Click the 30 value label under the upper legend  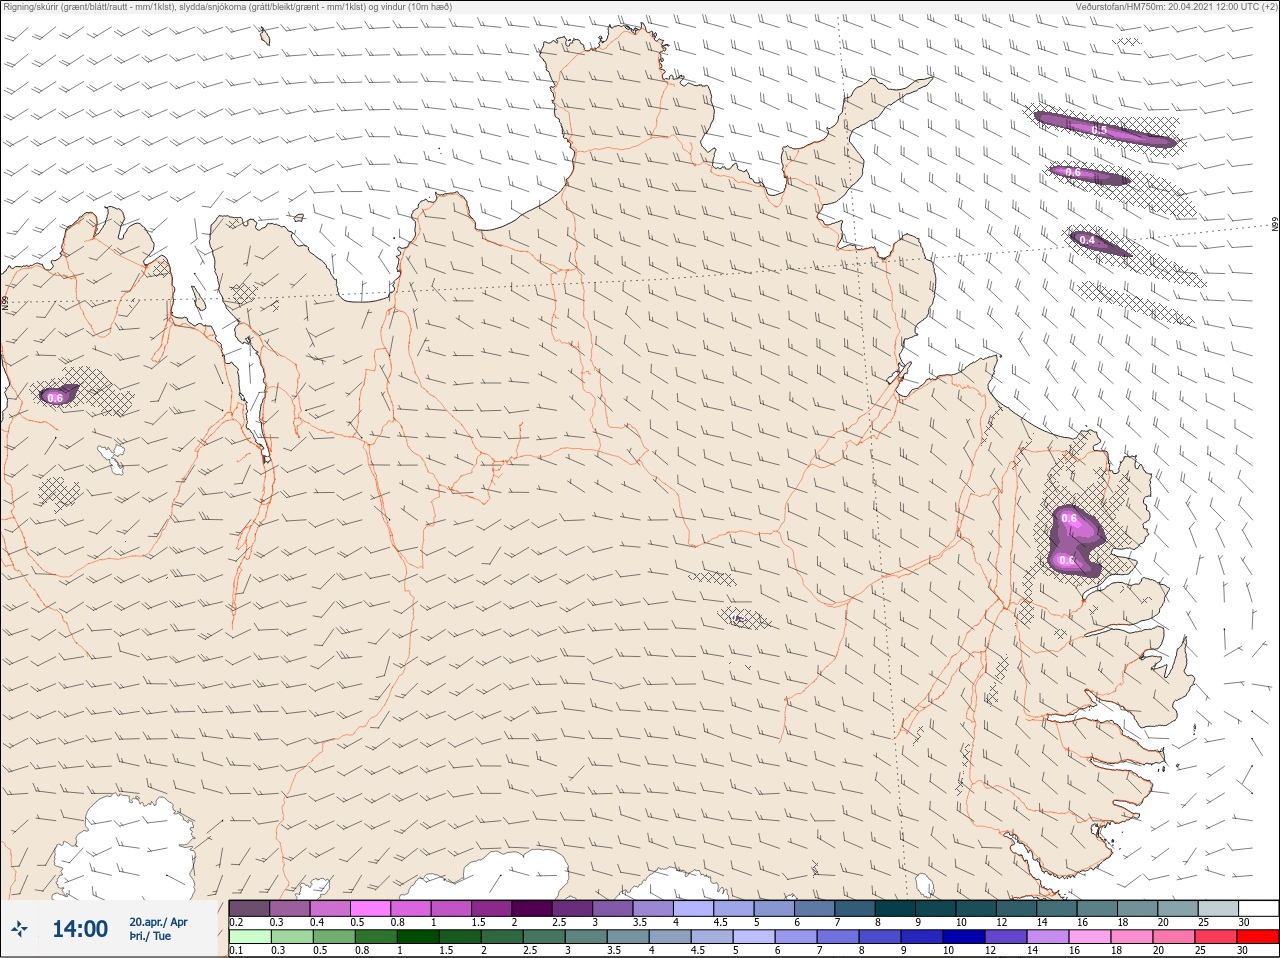click(x=1244, y=922)
